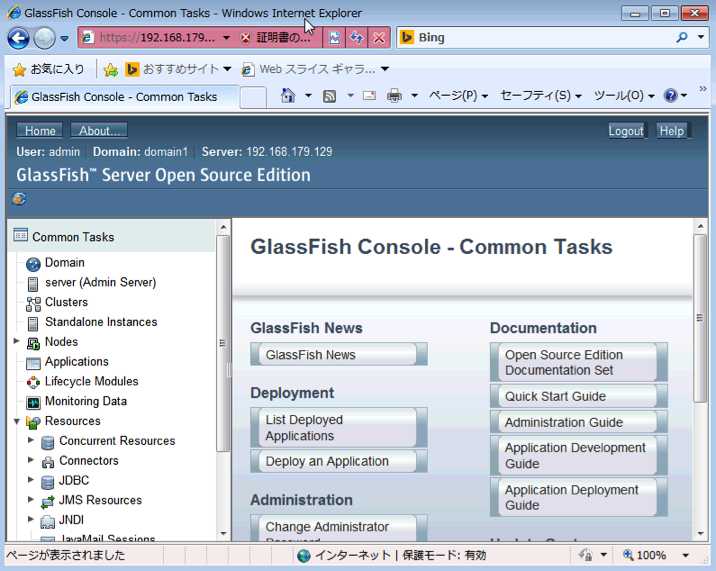Expand the Nodes tree arrow
The width and height of the screenshot is (716, 571).
coord(16,341)
